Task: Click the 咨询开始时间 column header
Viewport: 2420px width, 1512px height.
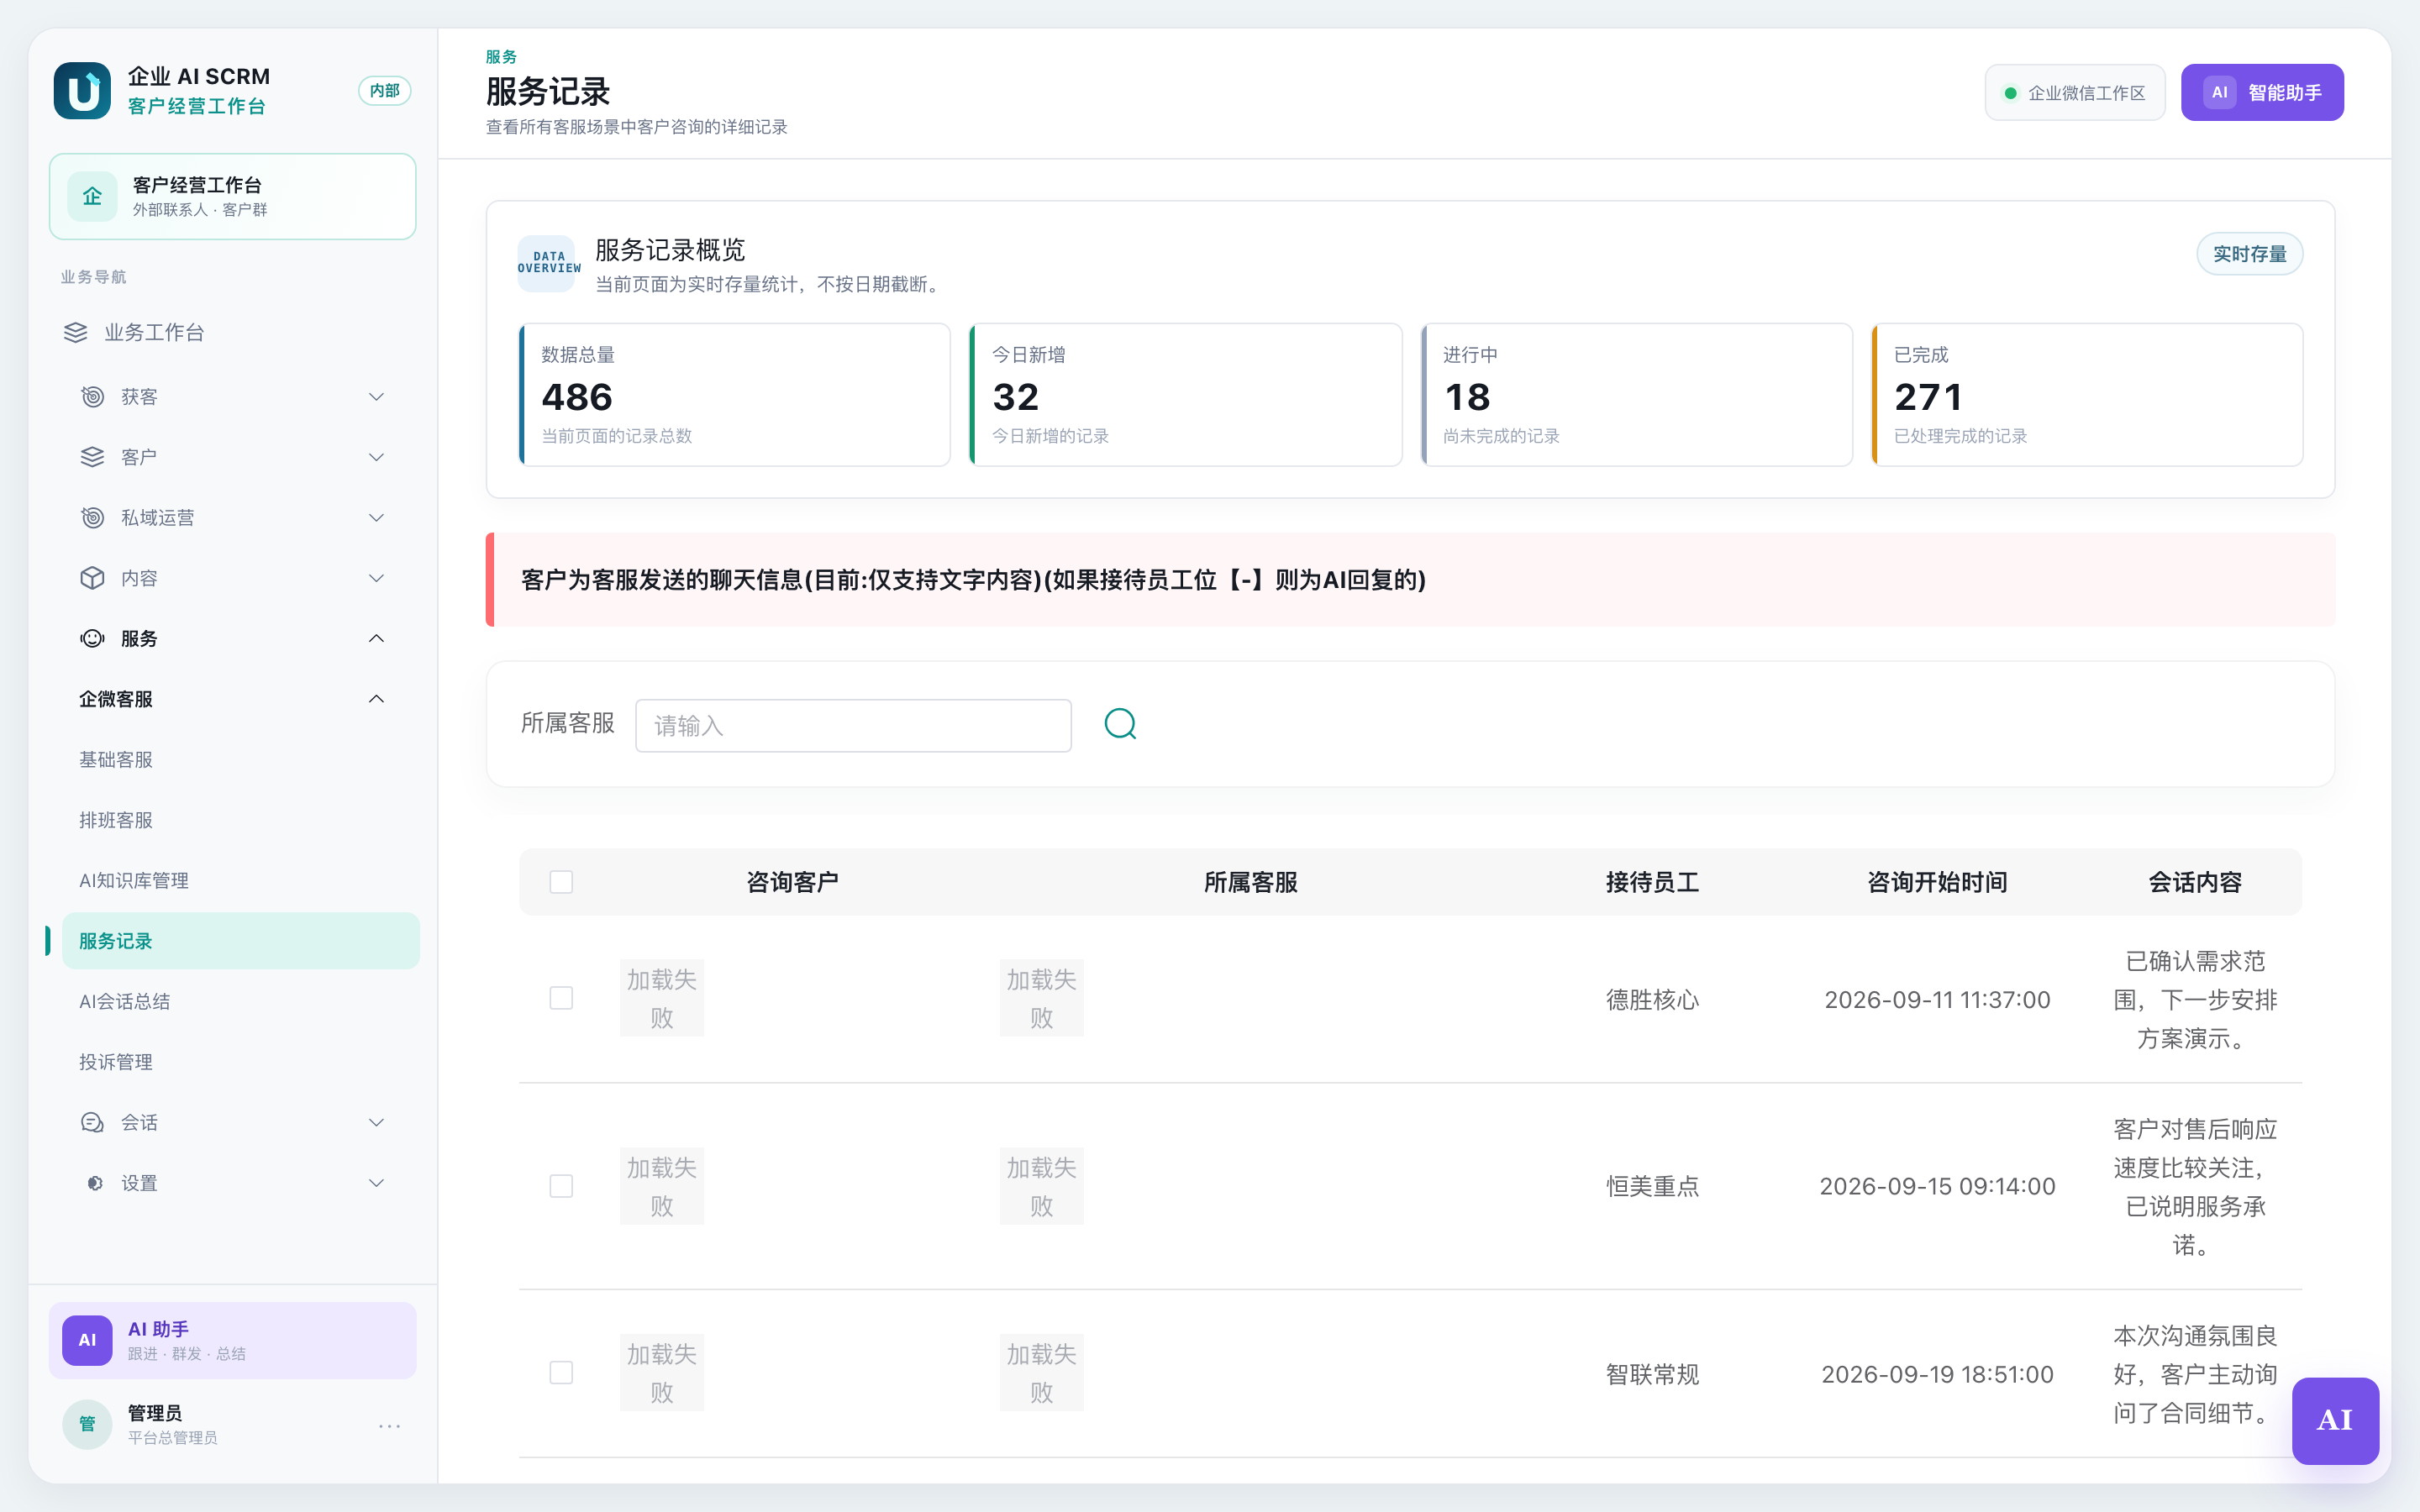Action: point(1937,882)
